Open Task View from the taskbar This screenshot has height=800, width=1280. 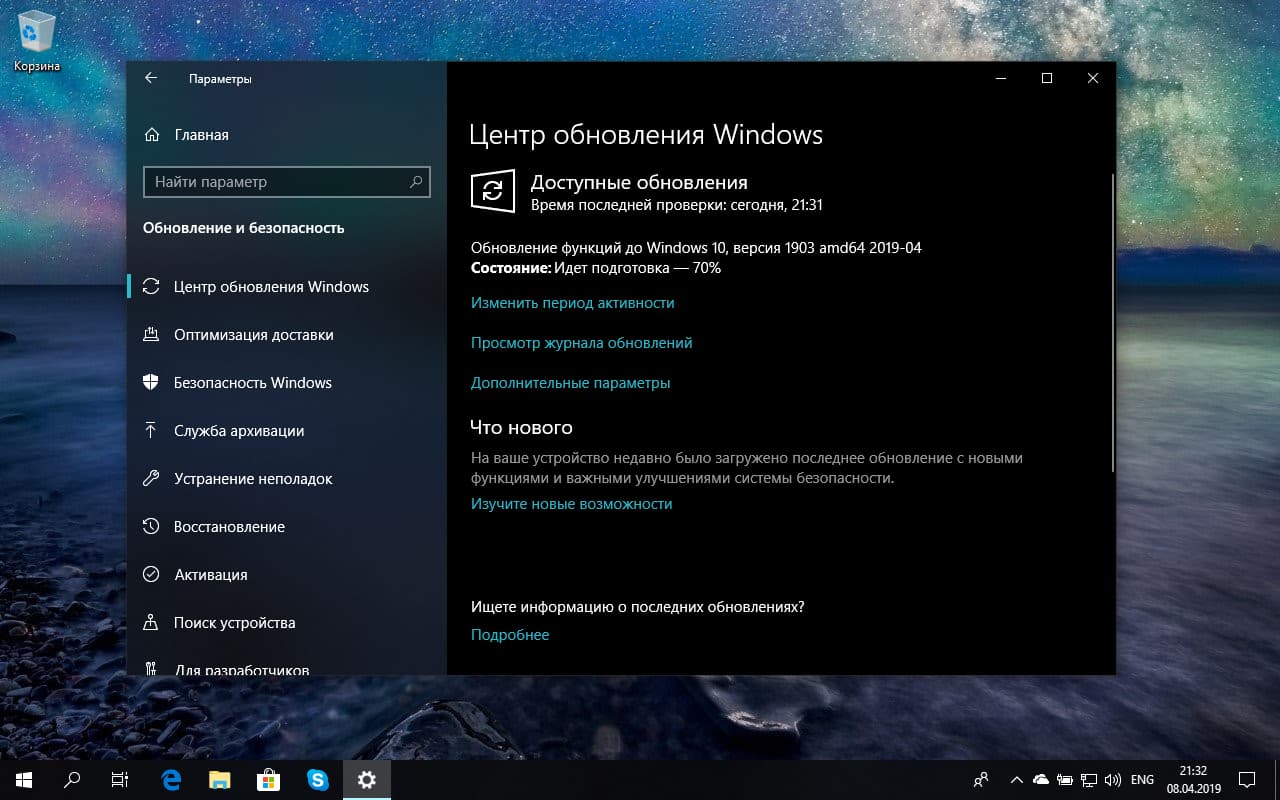(x=119, y=780)
